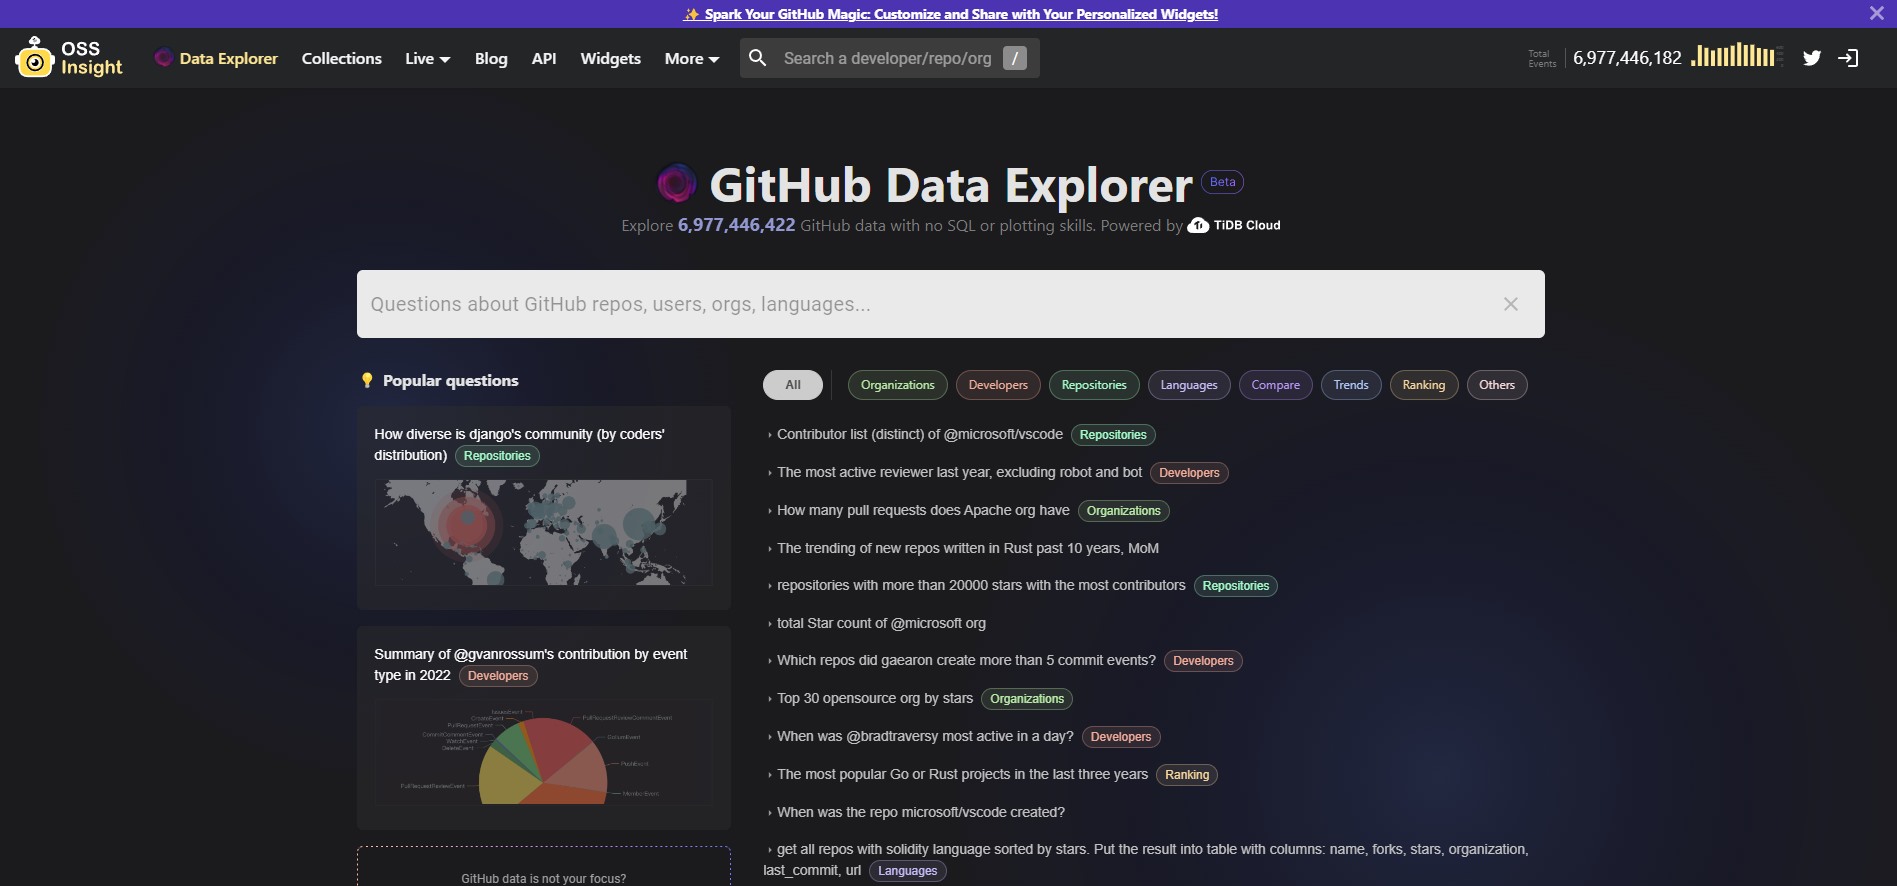1897x886 pixels.
Task: Open django's community diversity question
Action: 519,444
